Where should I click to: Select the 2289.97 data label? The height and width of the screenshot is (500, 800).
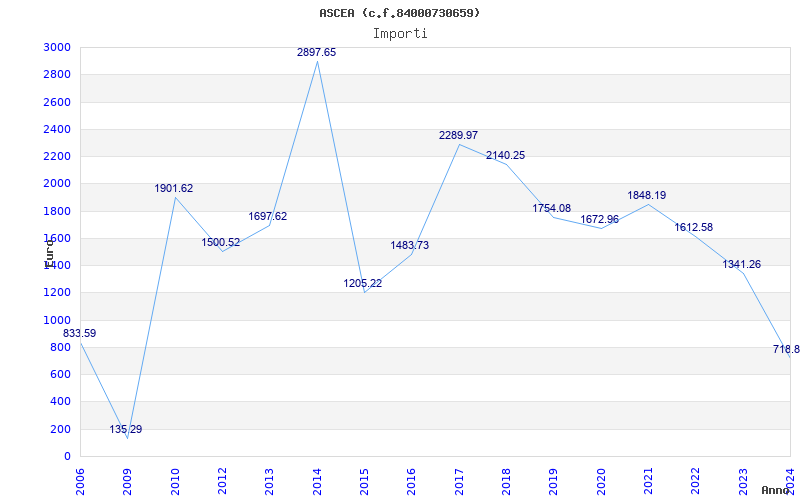(458, 136)
